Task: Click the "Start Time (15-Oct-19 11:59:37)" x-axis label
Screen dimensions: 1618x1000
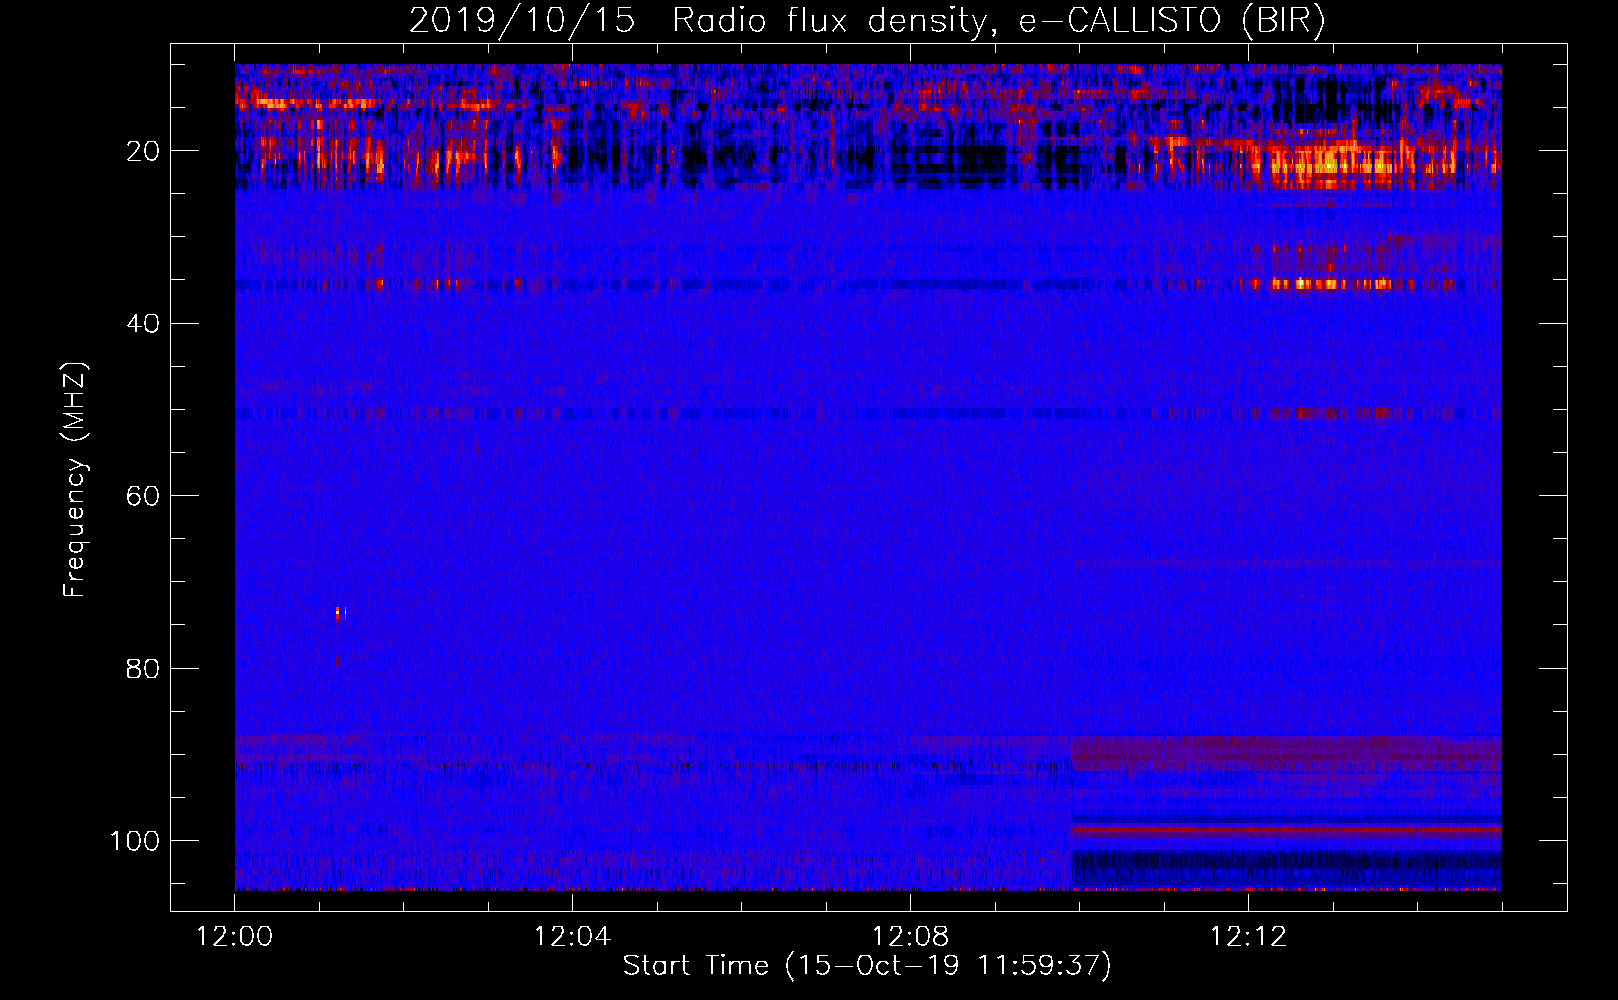Action: click(x=867, y=966)
